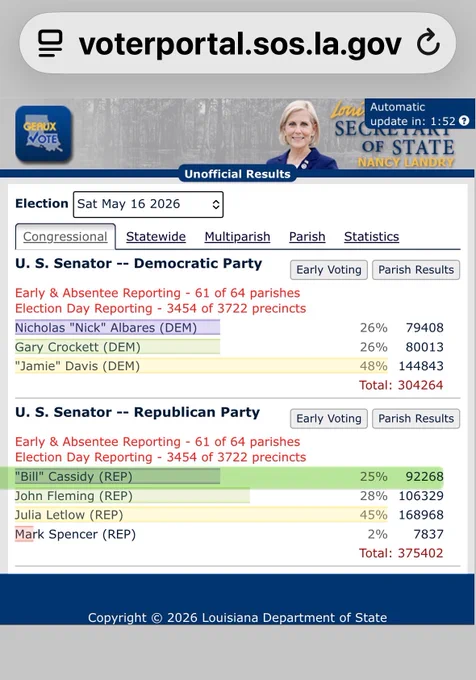Viewport: 476px width, 680px height.
Task: Tap the voterportal.sos.la.gov address field
Action: pyautogui.click(x=238, y=43)
